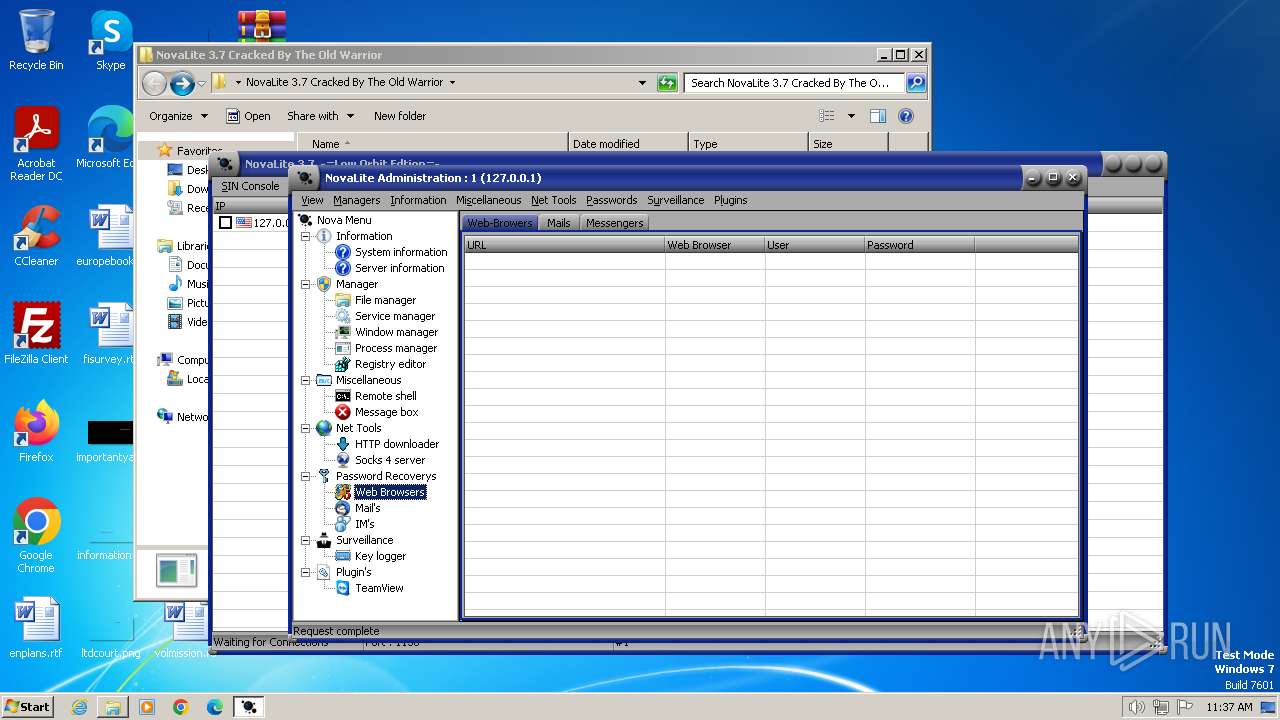
Task: Open Google Chrome desktop icon
Action: click(x=37, y=535)
